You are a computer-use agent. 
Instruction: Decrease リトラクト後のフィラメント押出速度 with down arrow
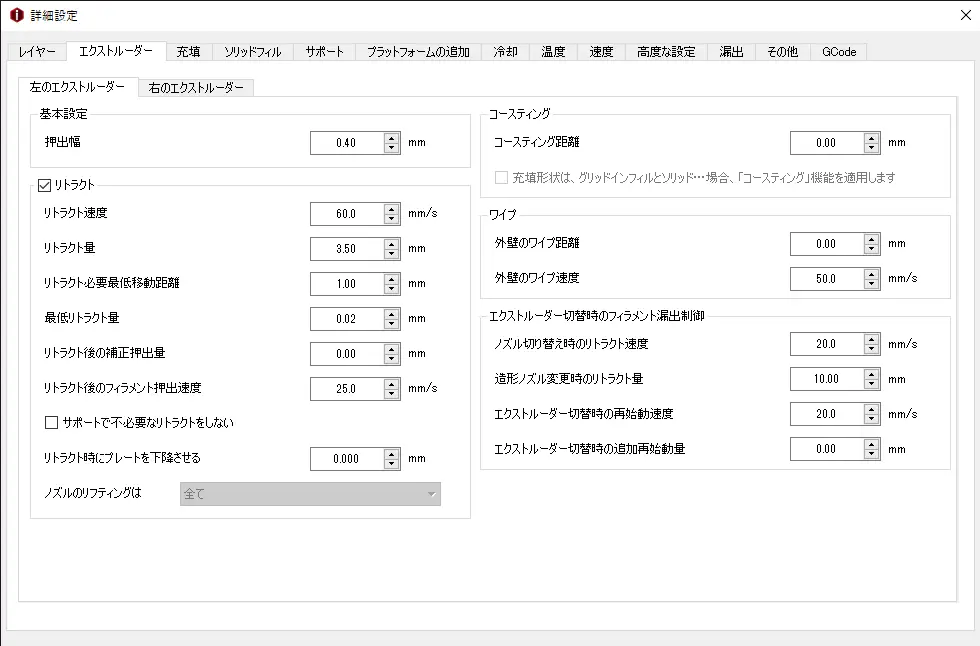pyautogui.click(x=391, y=393)
